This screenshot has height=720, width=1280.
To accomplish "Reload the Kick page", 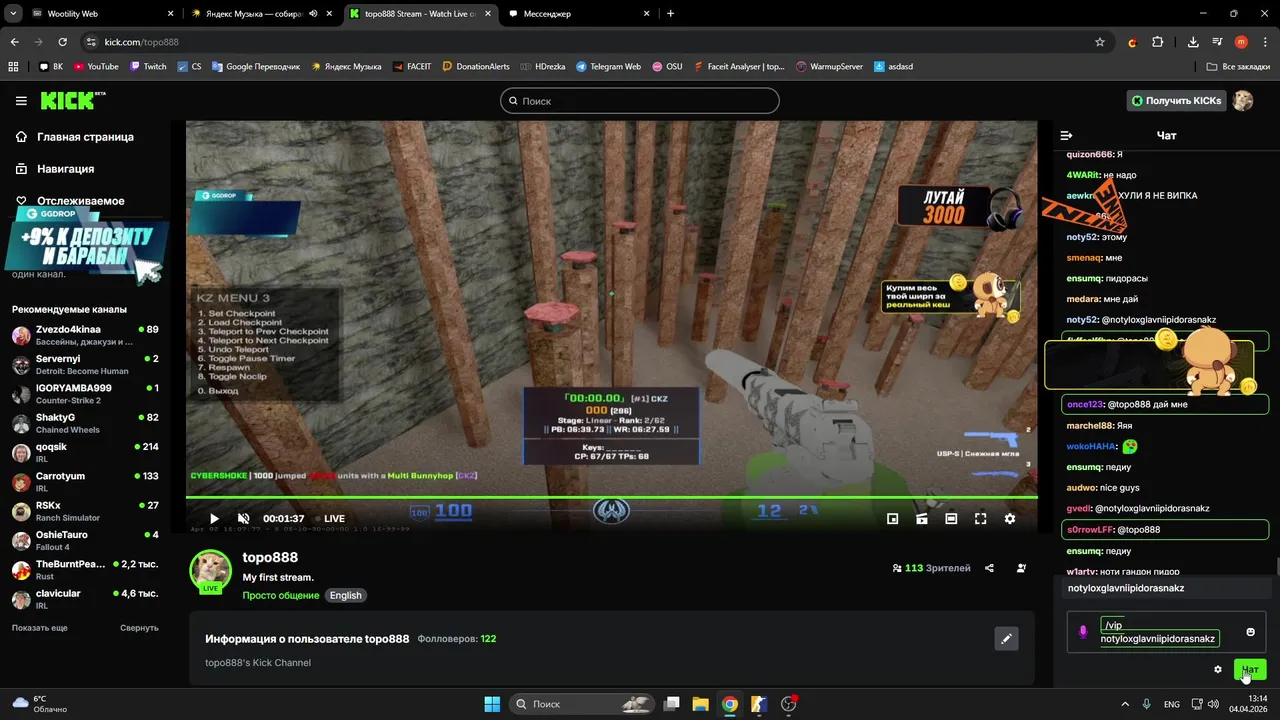I will [x=62, y=42].
